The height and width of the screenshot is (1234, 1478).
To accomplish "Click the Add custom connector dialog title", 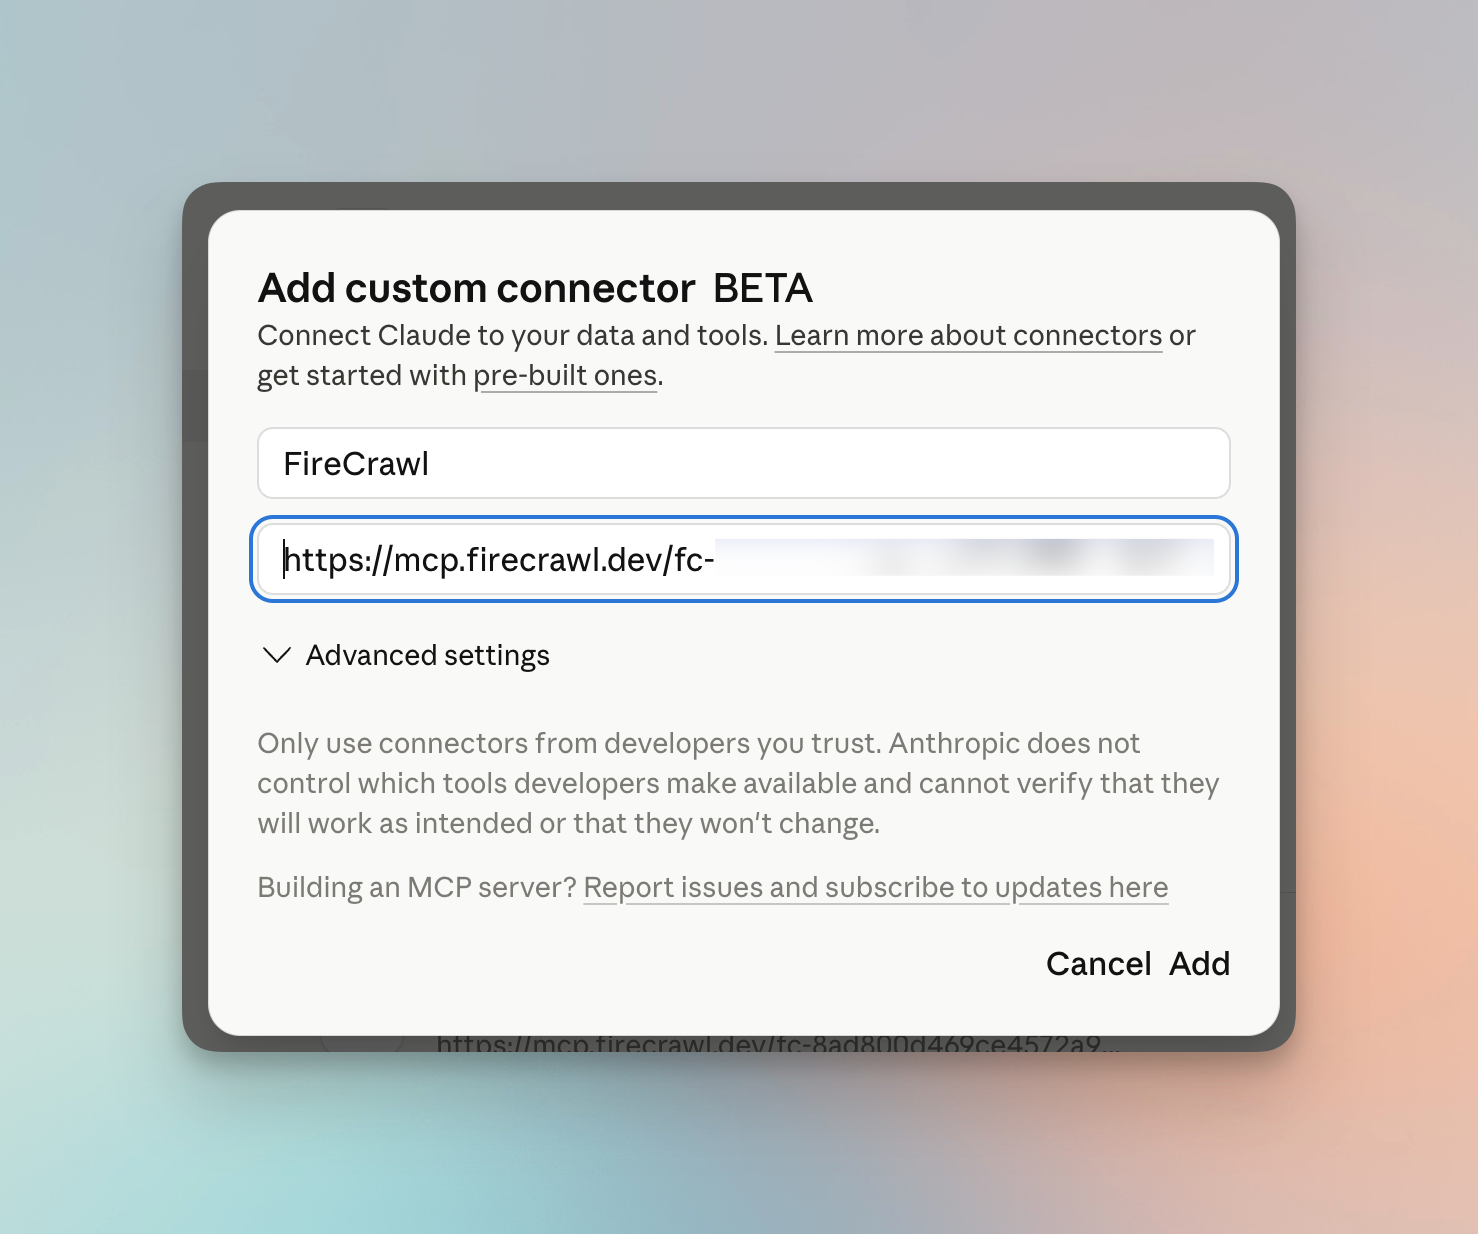I will coord(477,288).
